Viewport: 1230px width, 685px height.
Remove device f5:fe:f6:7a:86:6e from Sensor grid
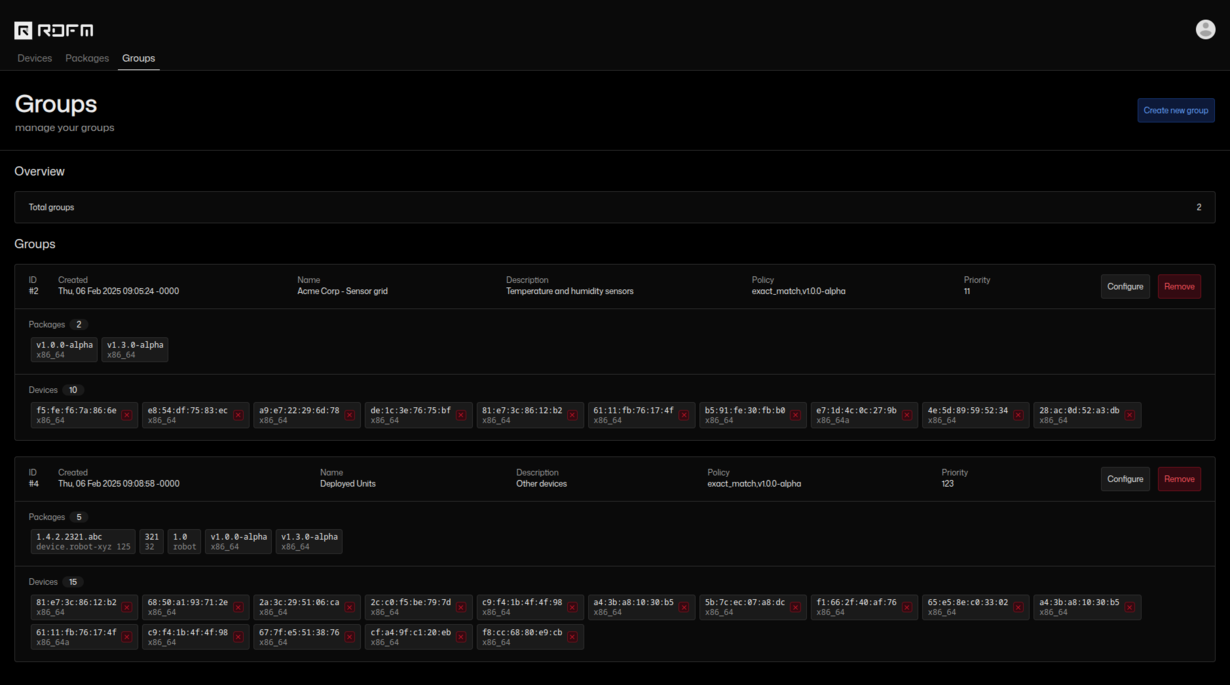click(x=129, y=415)
